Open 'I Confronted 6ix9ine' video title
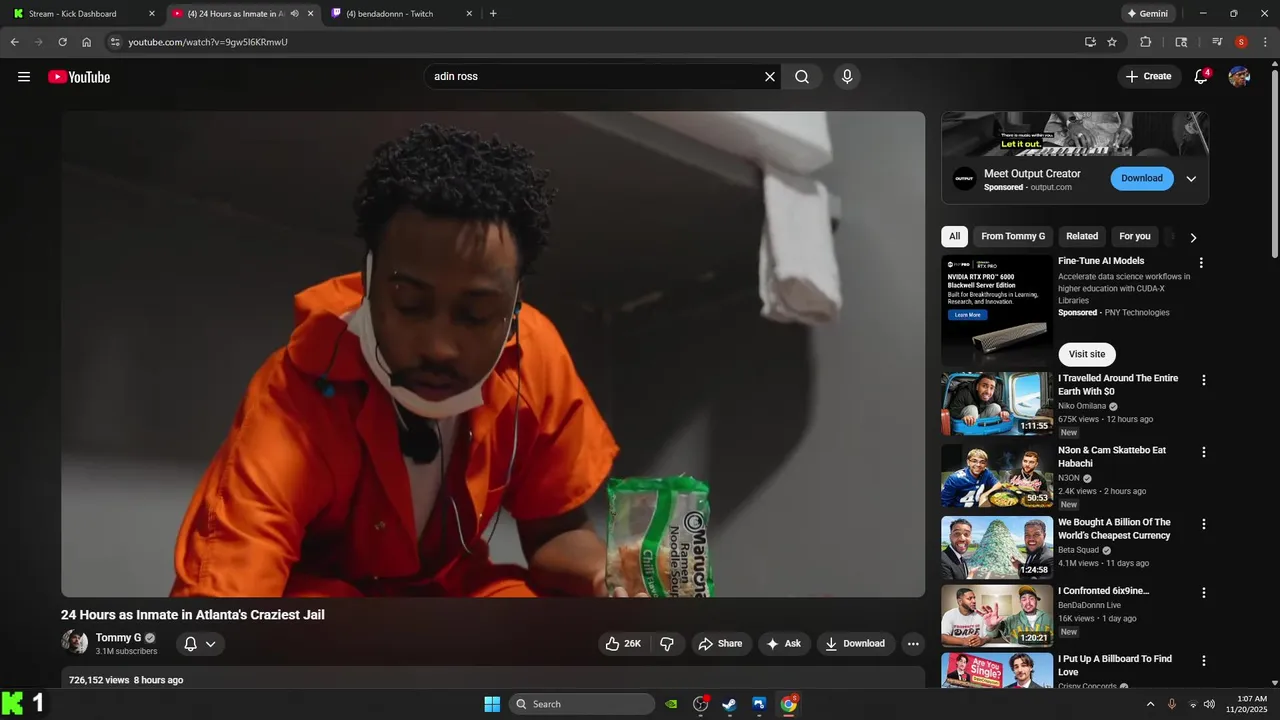Screen dimensions: 1280x720 coord(1104,591)
